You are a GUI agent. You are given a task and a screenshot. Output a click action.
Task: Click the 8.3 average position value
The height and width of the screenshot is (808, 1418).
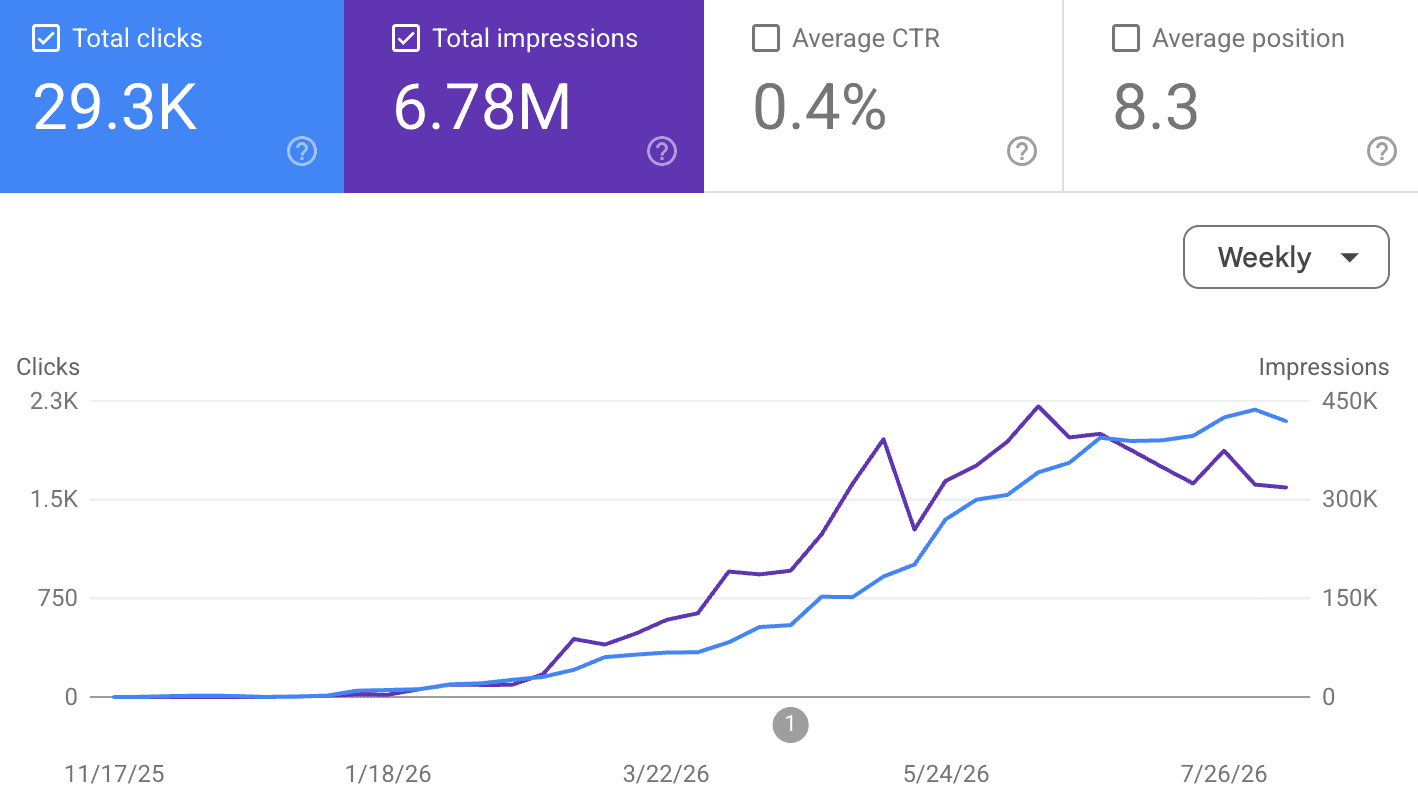coord(1156,107)
